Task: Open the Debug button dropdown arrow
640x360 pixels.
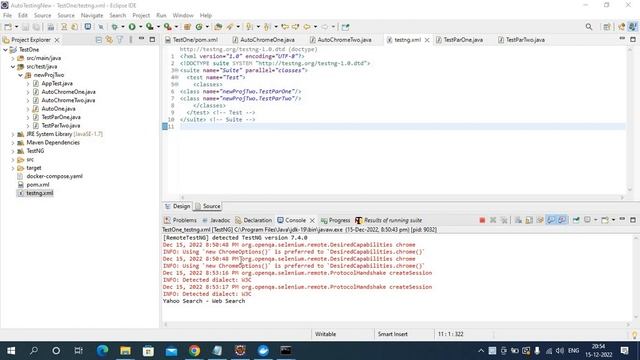Action: [122, 27]
